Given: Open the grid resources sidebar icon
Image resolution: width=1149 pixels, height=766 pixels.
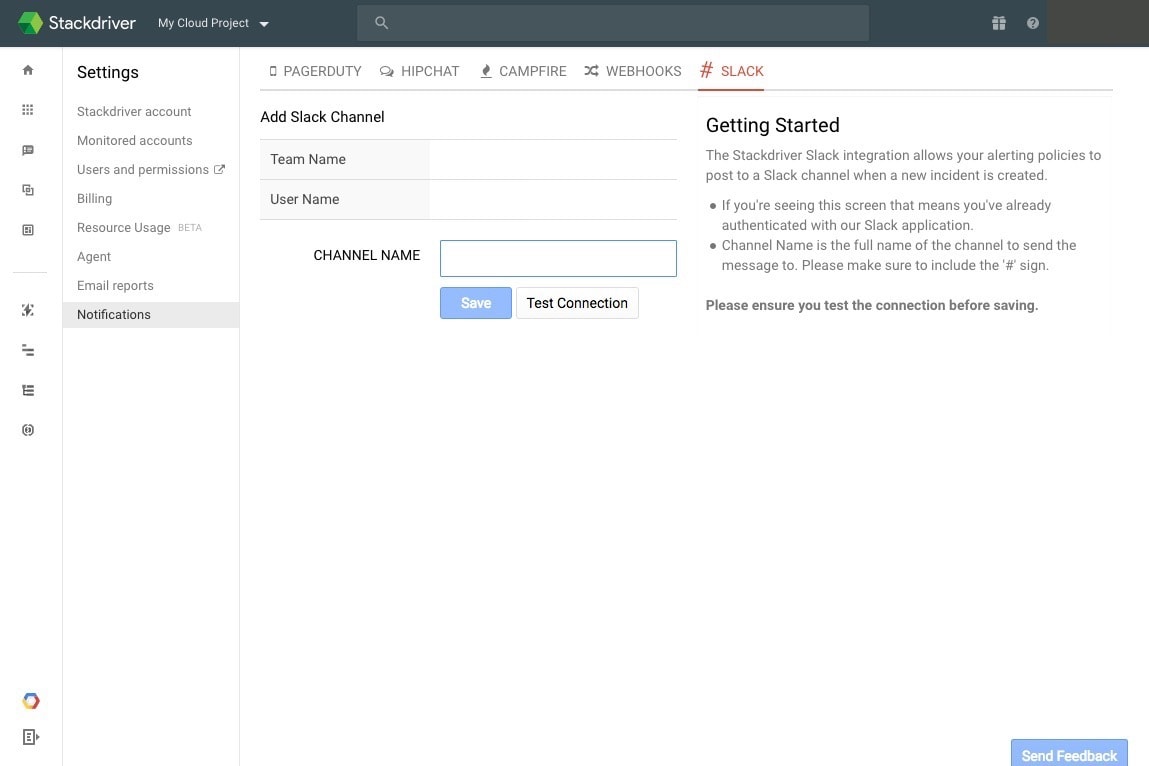Looking at the screenshot, I should (x=28, y=110).
